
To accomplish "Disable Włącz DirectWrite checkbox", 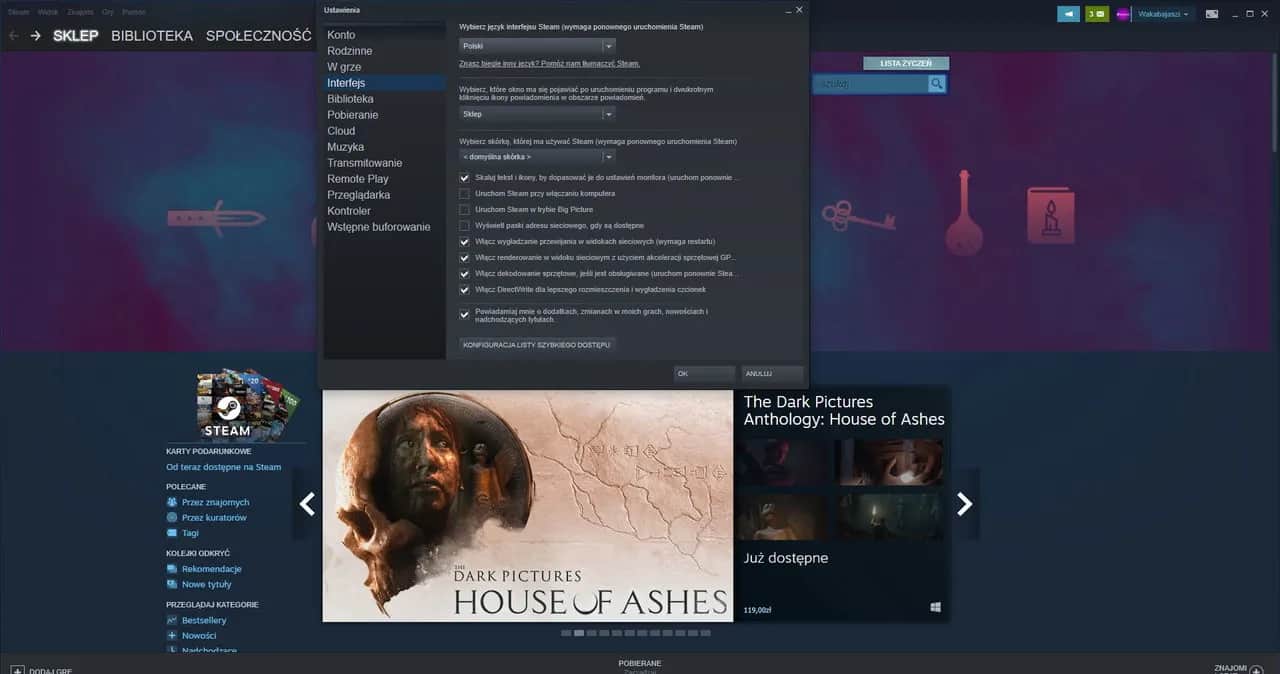I will click(x=464, y=289).
